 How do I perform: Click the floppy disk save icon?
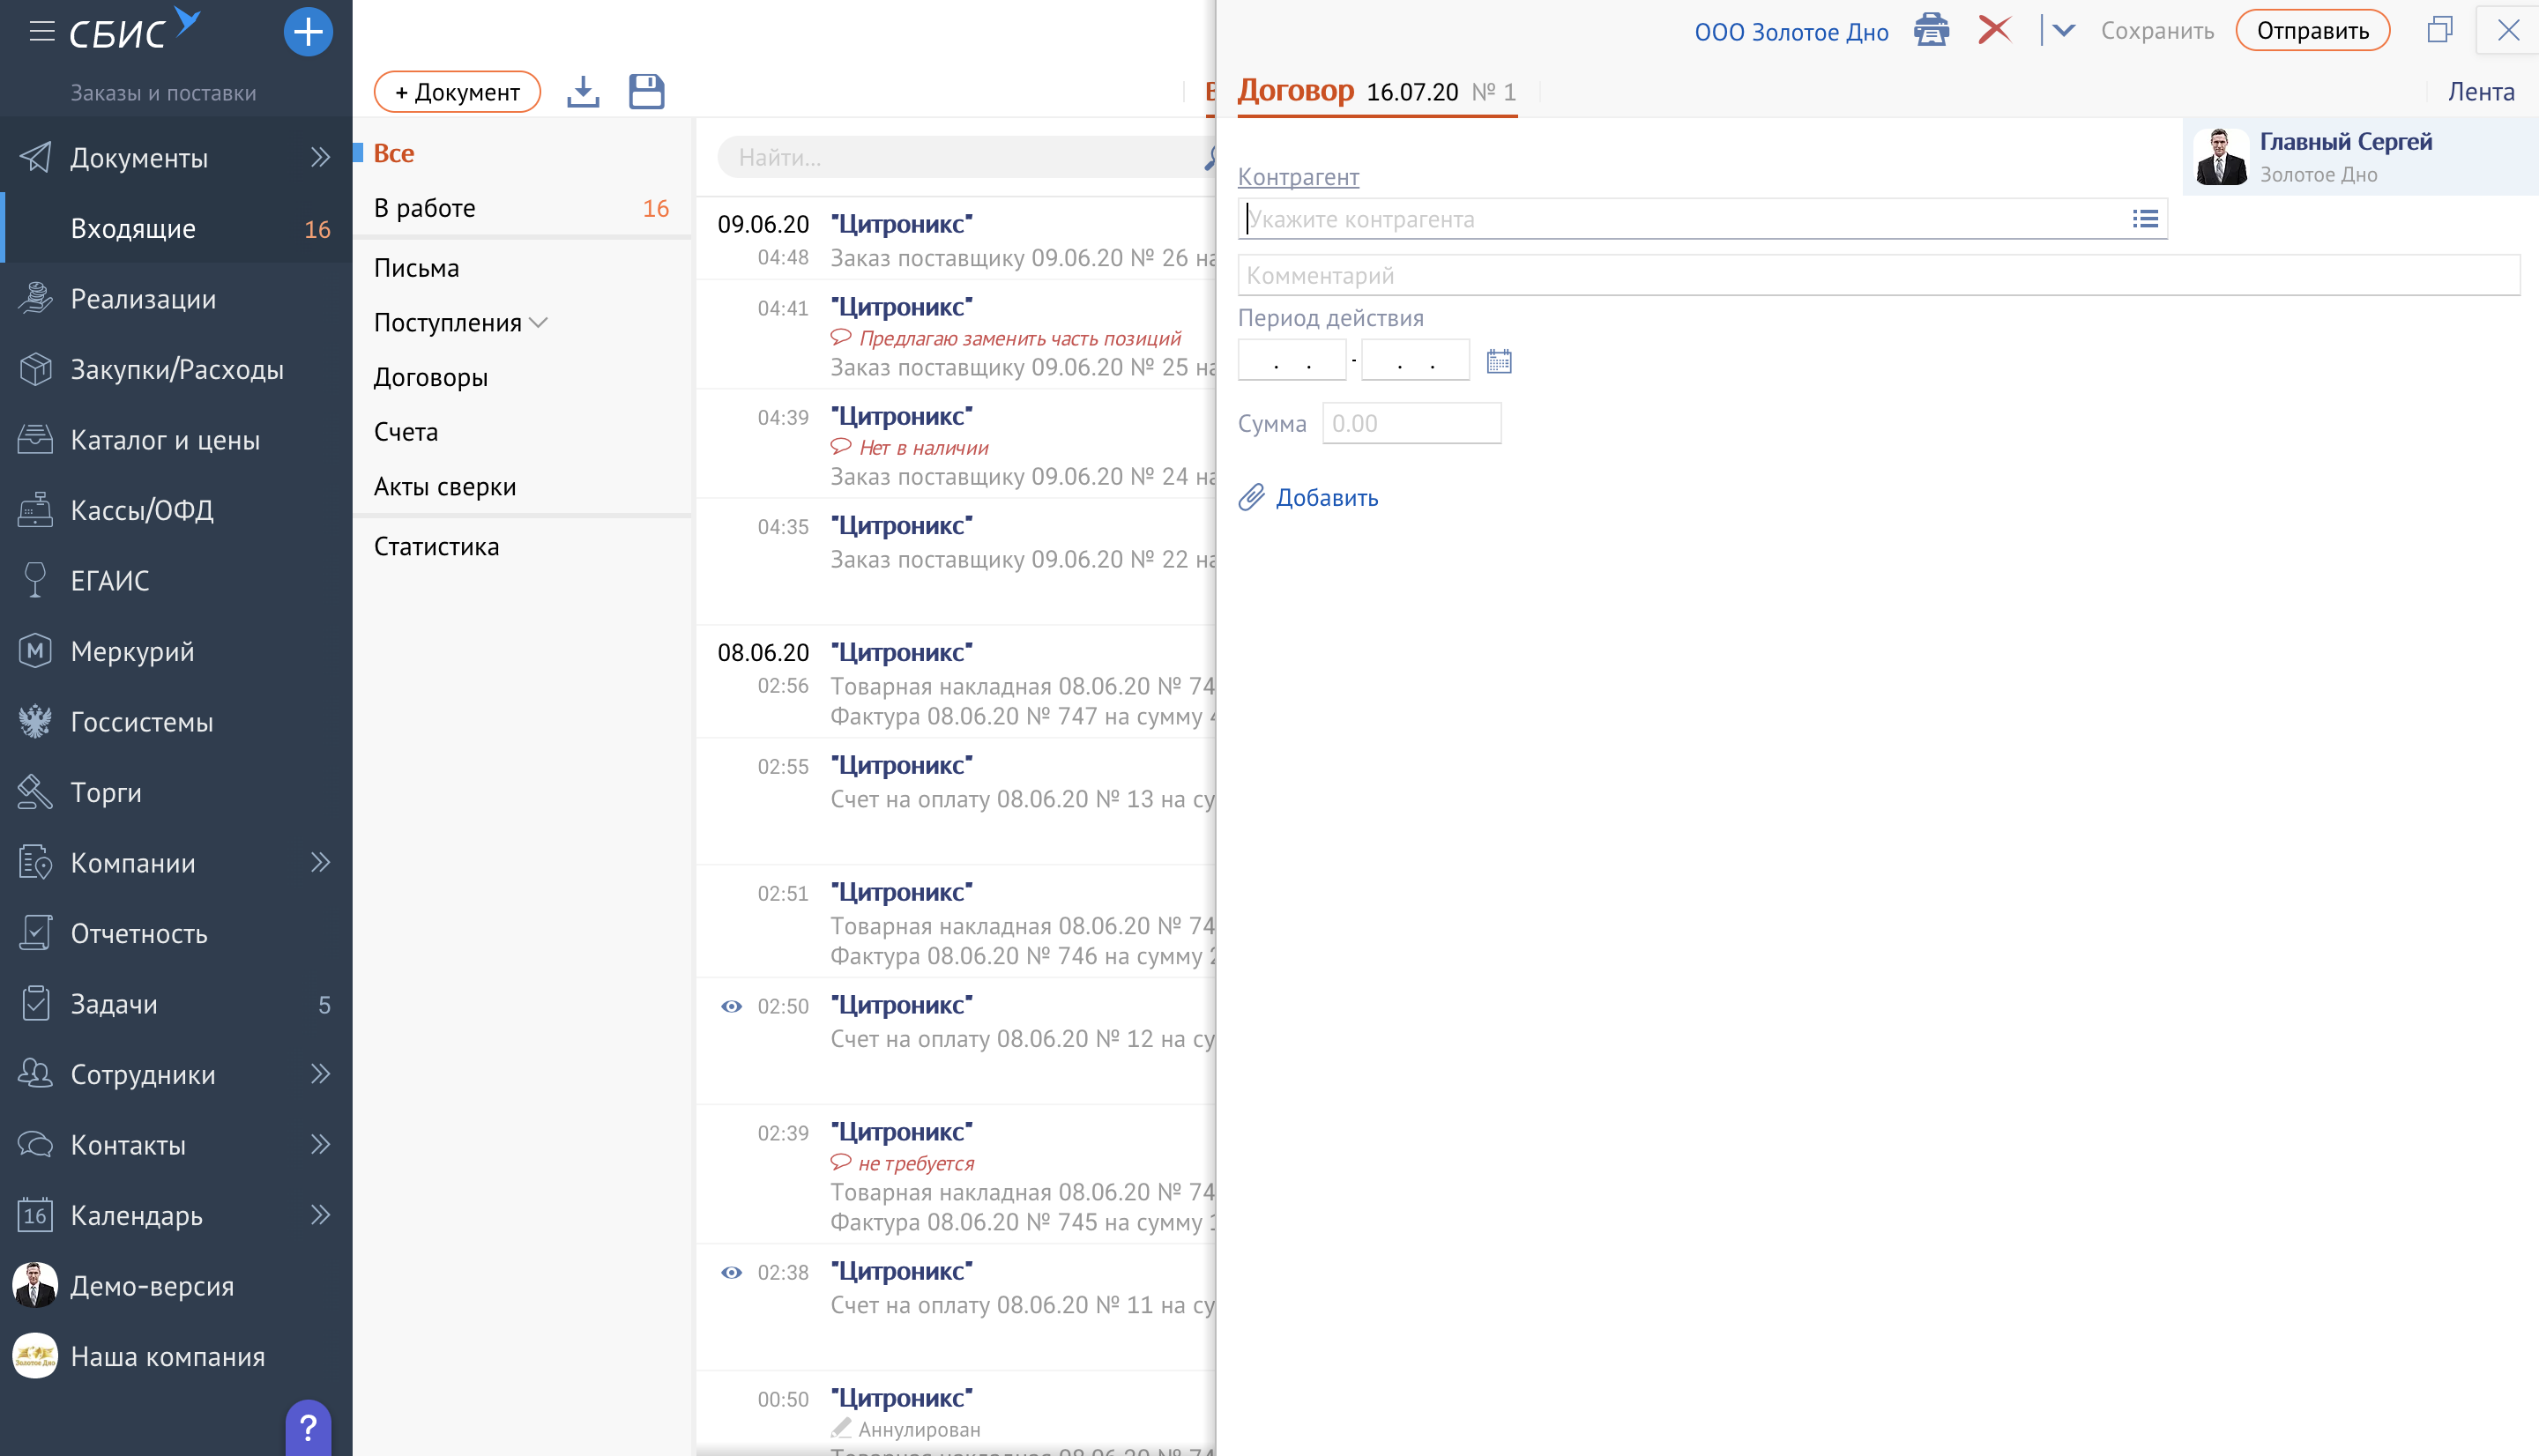pyautogui.click(x=646, y=92)
